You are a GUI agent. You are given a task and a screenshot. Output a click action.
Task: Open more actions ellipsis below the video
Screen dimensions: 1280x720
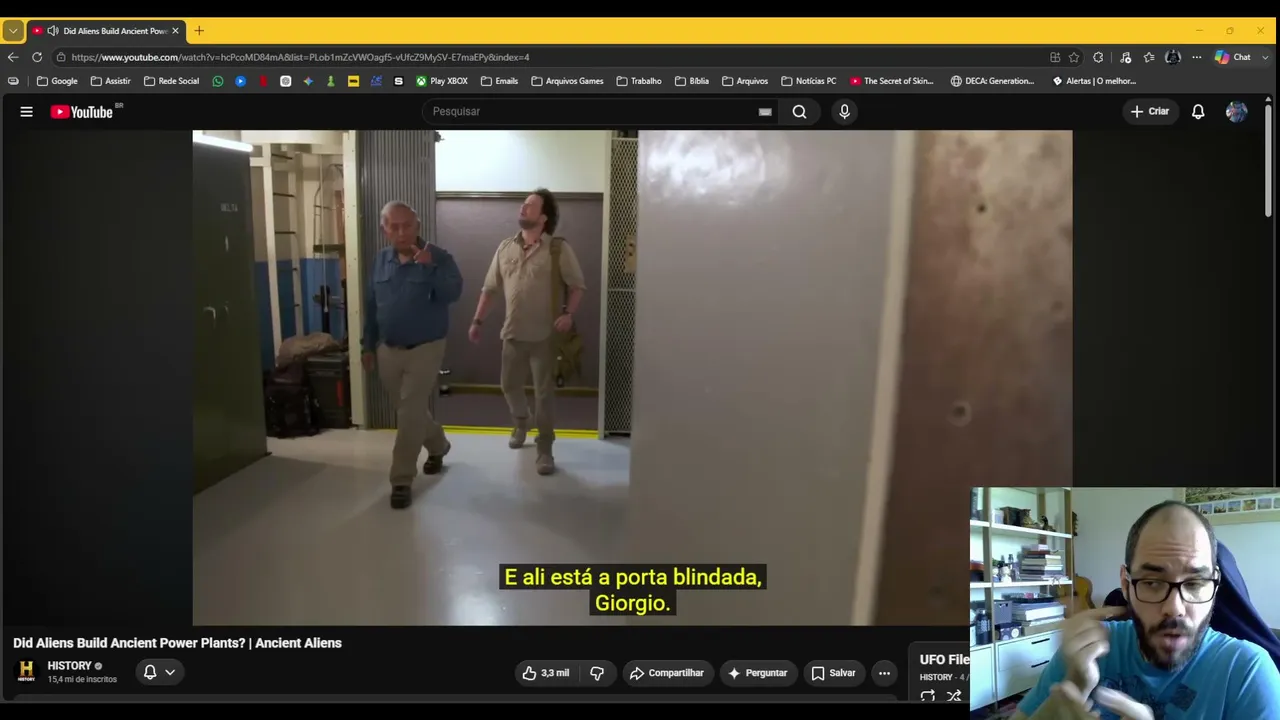pos(884,673)
